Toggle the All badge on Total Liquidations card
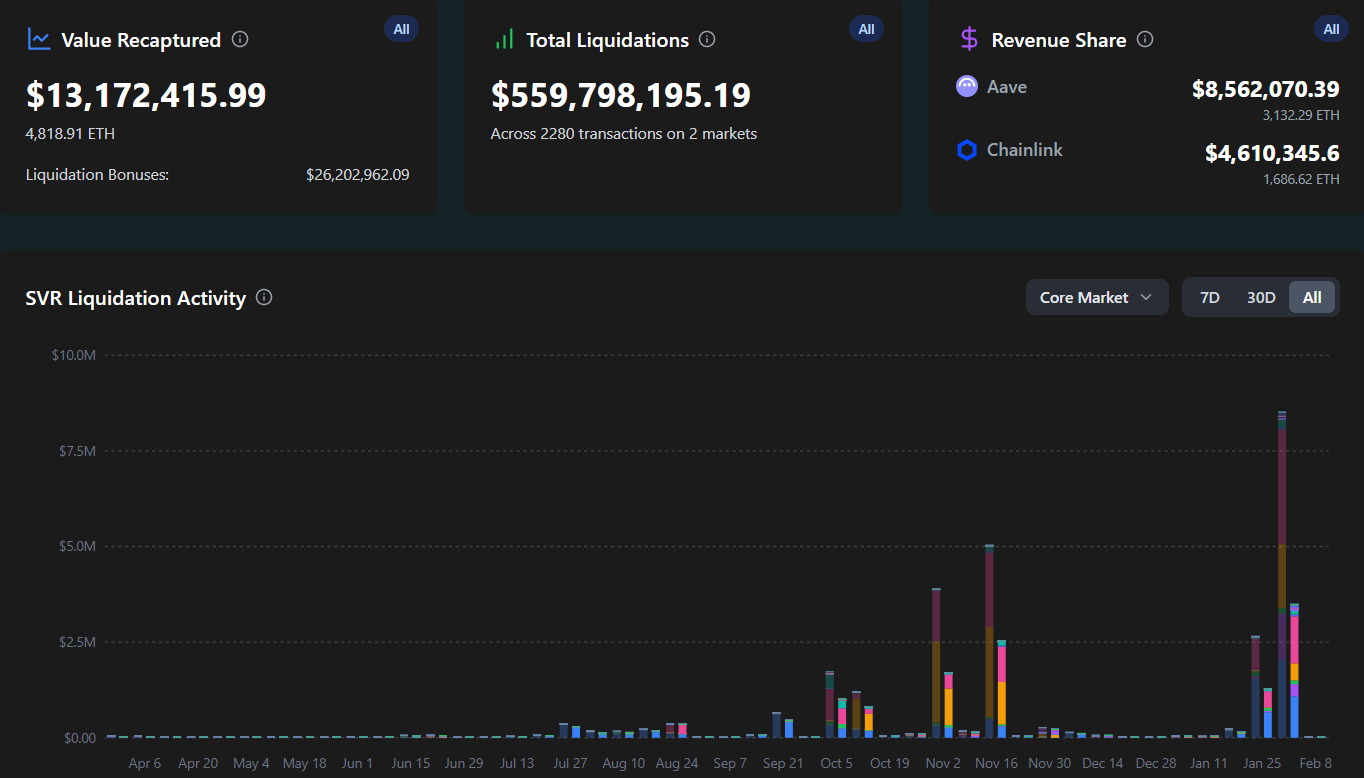Viewport: 1364px width, 778px height. tap(866, 29)
